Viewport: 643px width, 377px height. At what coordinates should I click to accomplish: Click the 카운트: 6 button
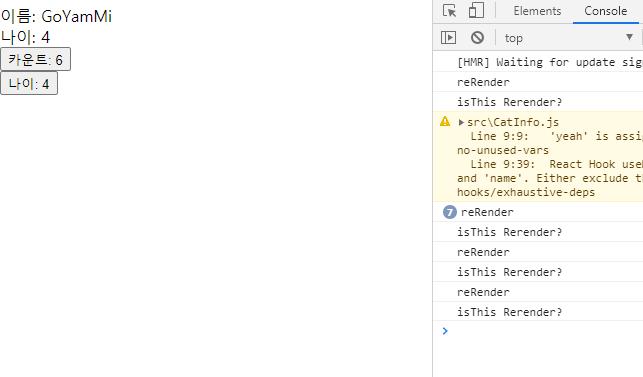36,59
